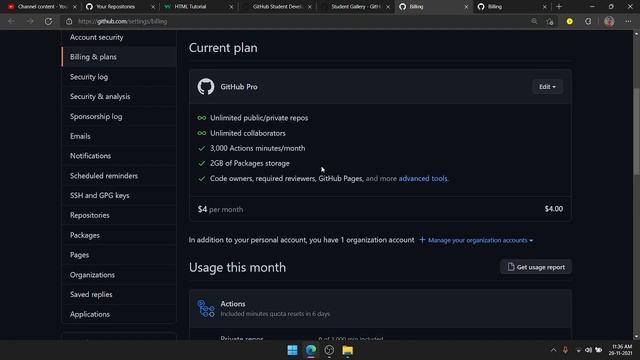Open Applications settings
Screen dimensions: 640x360
[x=90, y=314]
